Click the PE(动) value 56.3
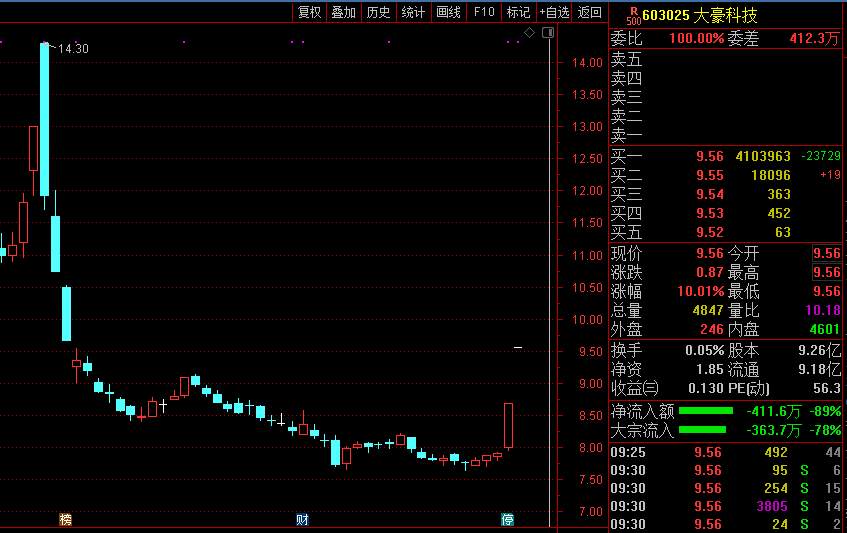 point(826,388)
